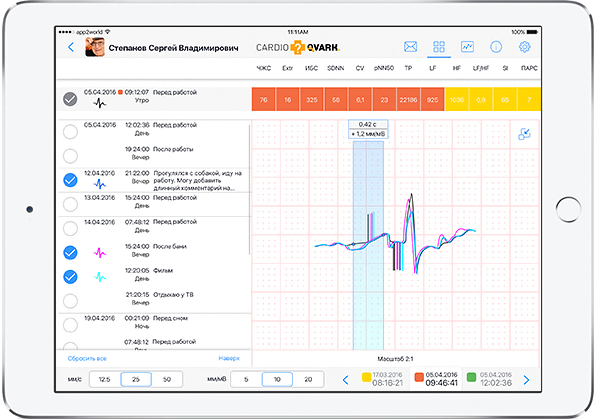
Task: Uncheck the 09:12:07 Утро record
Action: tap(70, 99)
